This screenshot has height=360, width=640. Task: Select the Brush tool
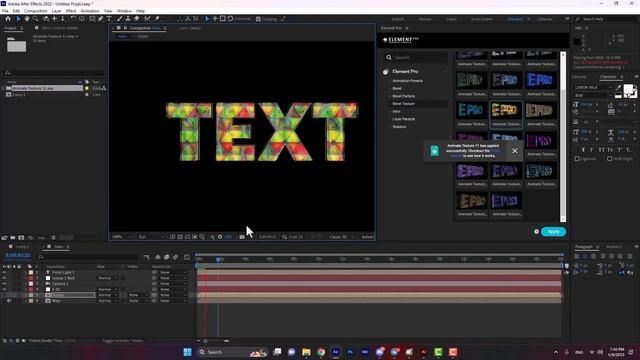(x=120, y=19)
